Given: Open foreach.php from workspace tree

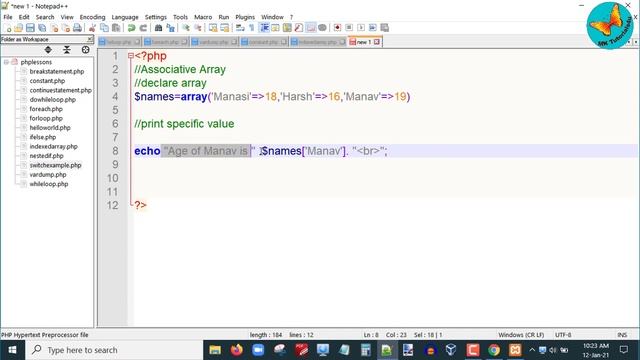Looking at the screenshot, I should tap(46, 109).
